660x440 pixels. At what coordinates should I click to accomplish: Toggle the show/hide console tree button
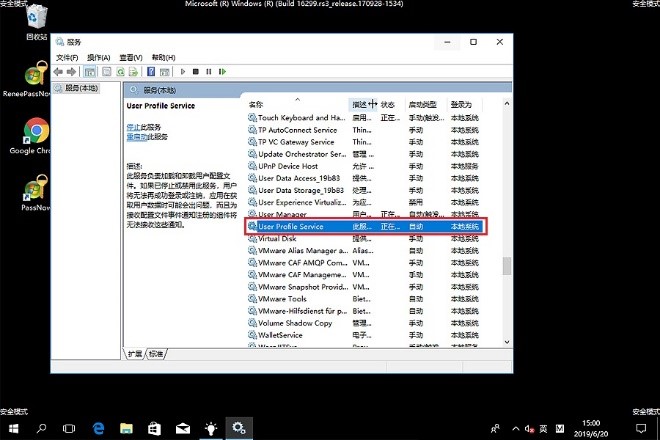(90, 72)
